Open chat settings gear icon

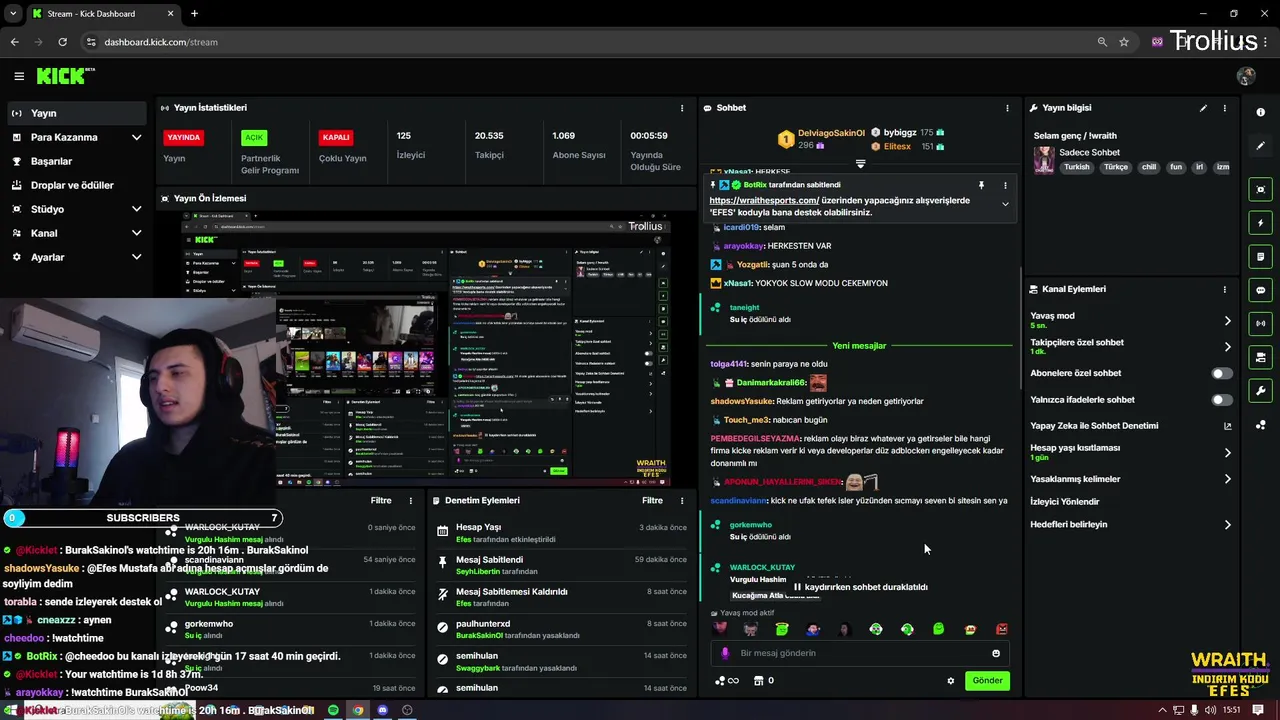(x=951, y=681)
